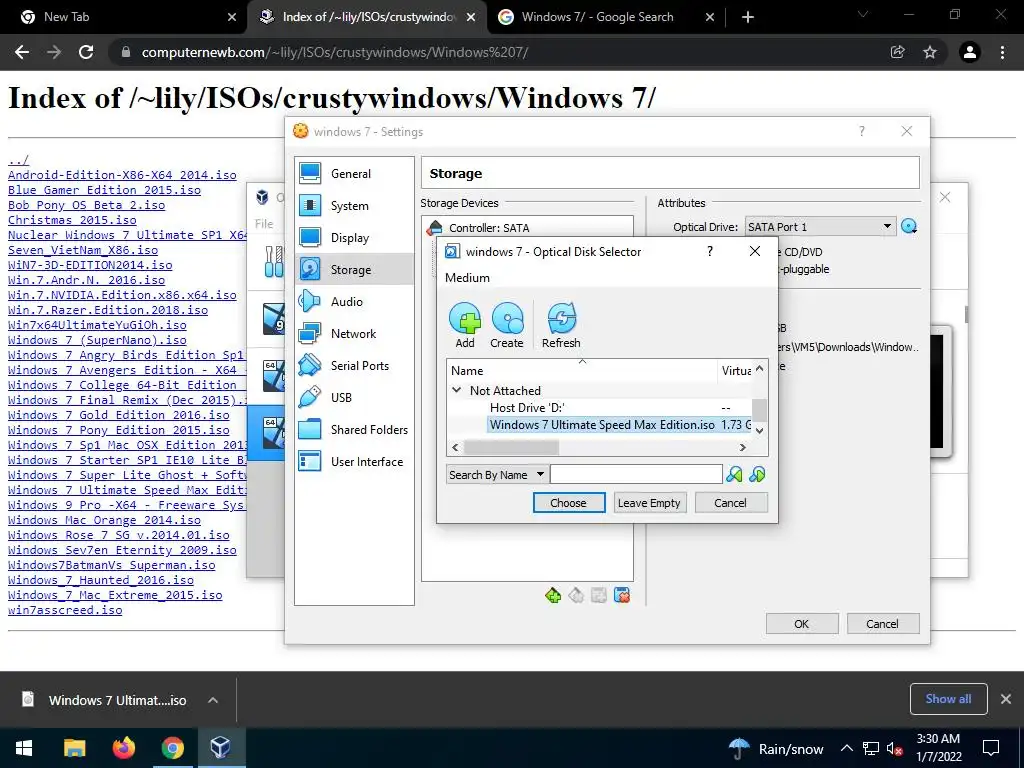
Task: Open Chrome profile avatar menu
Action: [970, 52]
